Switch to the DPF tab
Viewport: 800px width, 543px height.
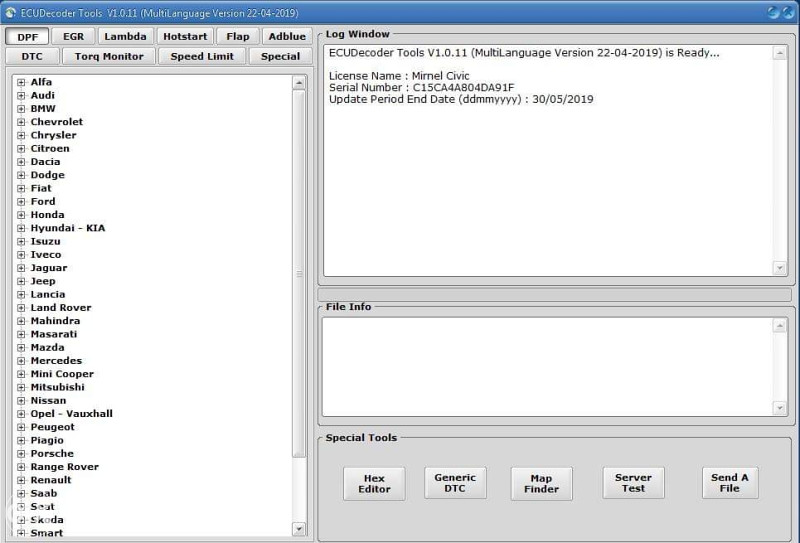[28, 37]
